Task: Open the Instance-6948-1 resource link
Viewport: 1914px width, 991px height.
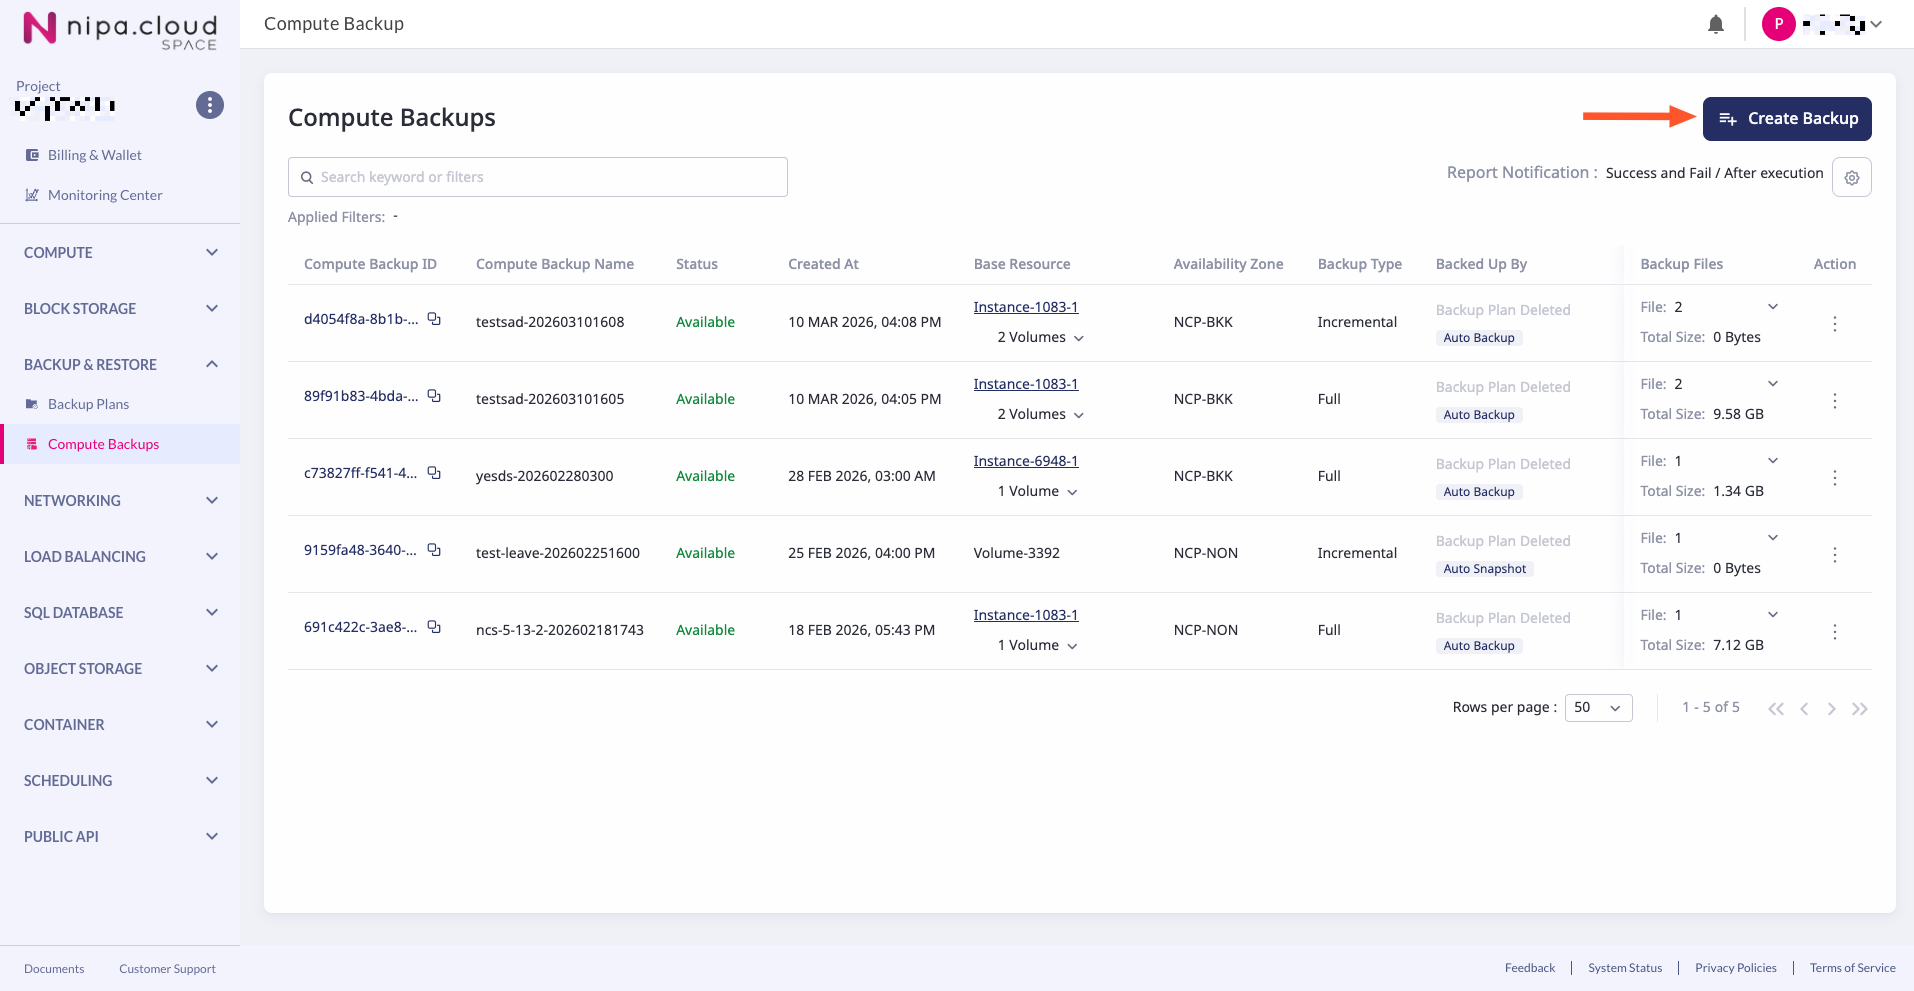Action: click(1025, 461)
